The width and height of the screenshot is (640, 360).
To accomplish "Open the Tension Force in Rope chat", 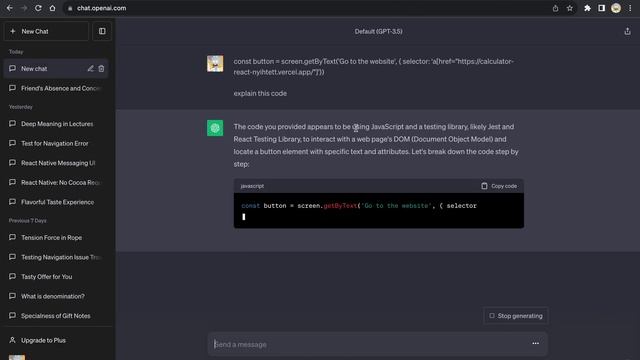I will click(x=56, y=238).
